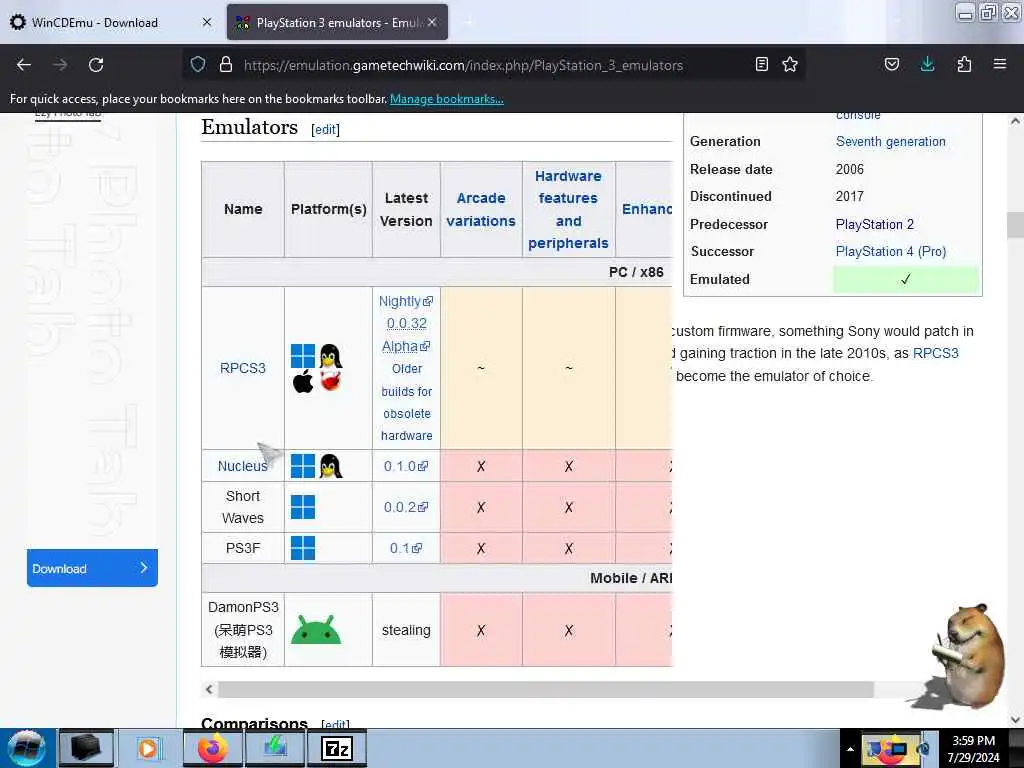This screenshot has height=768, width=1024.
Task: Click the Enhanc column header link
Action: point(647,210)
